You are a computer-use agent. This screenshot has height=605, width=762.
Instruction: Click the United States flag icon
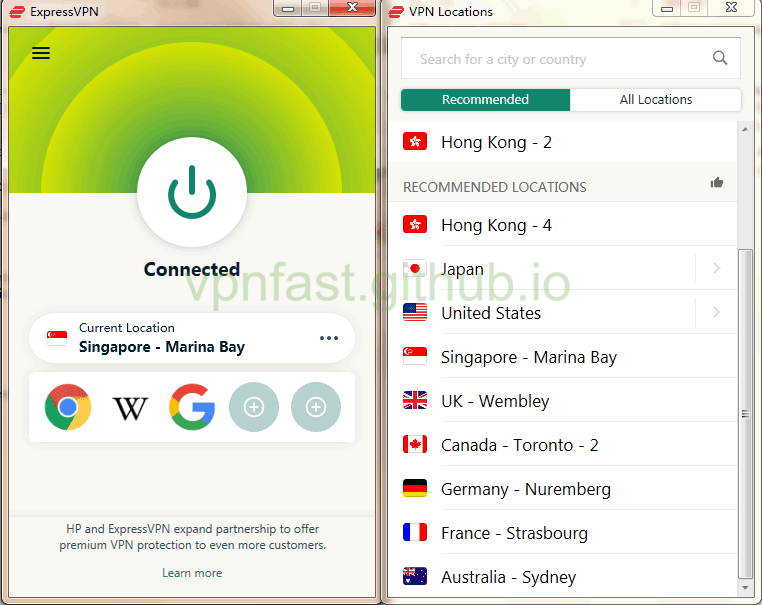[415, 312]
